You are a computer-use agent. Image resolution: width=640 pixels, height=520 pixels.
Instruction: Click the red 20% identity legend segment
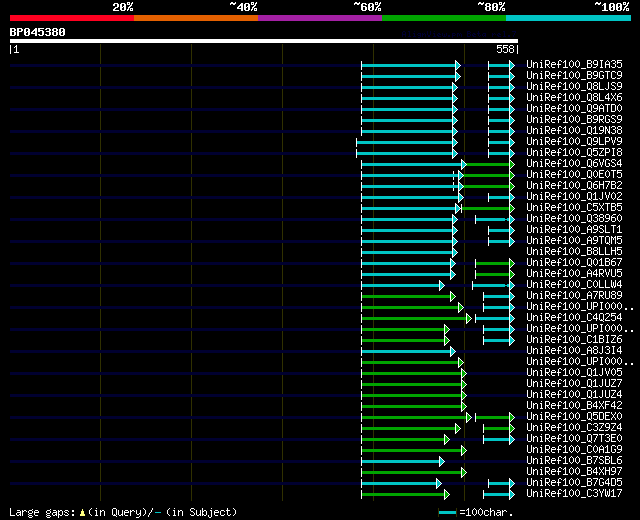tap(72, 18)
